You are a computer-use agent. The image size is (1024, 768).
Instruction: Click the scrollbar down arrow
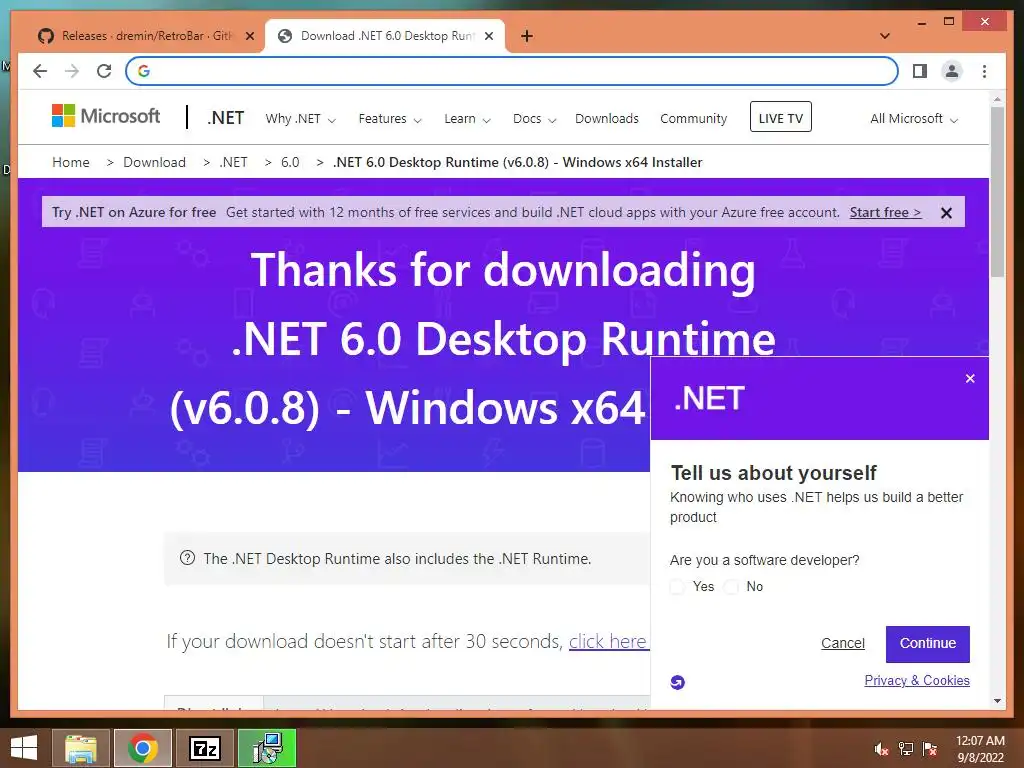pos(997,701)
